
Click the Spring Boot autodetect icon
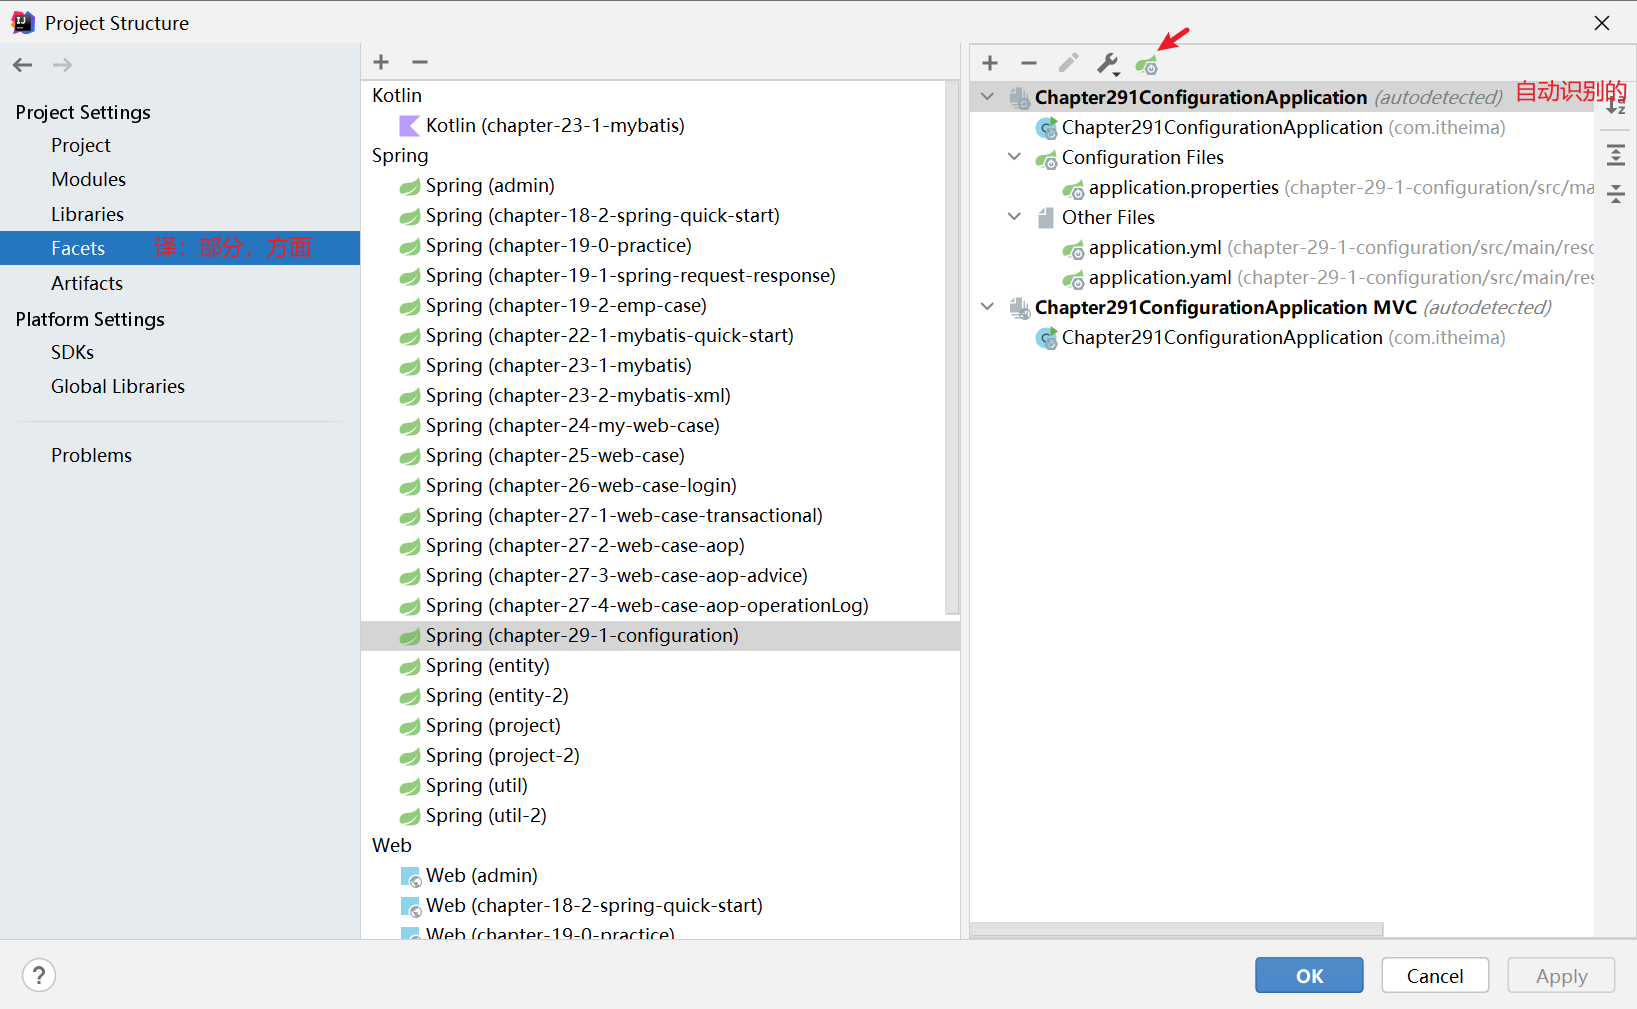tap(1147, 65)
